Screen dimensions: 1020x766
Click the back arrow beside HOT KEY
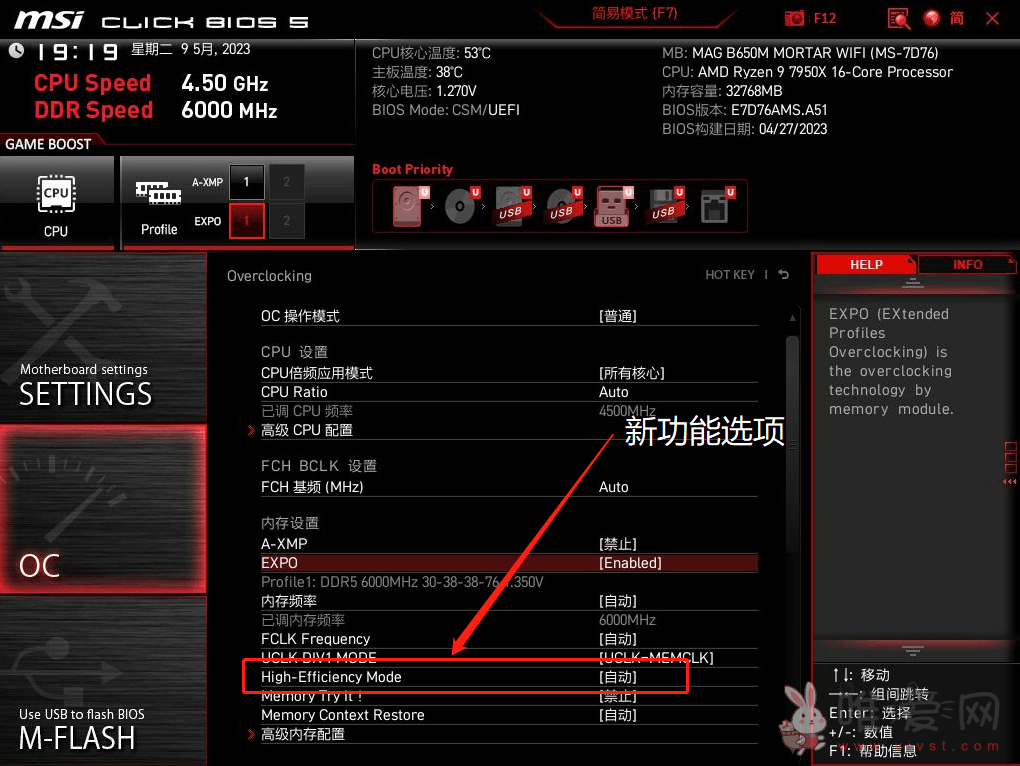[784, 274]
